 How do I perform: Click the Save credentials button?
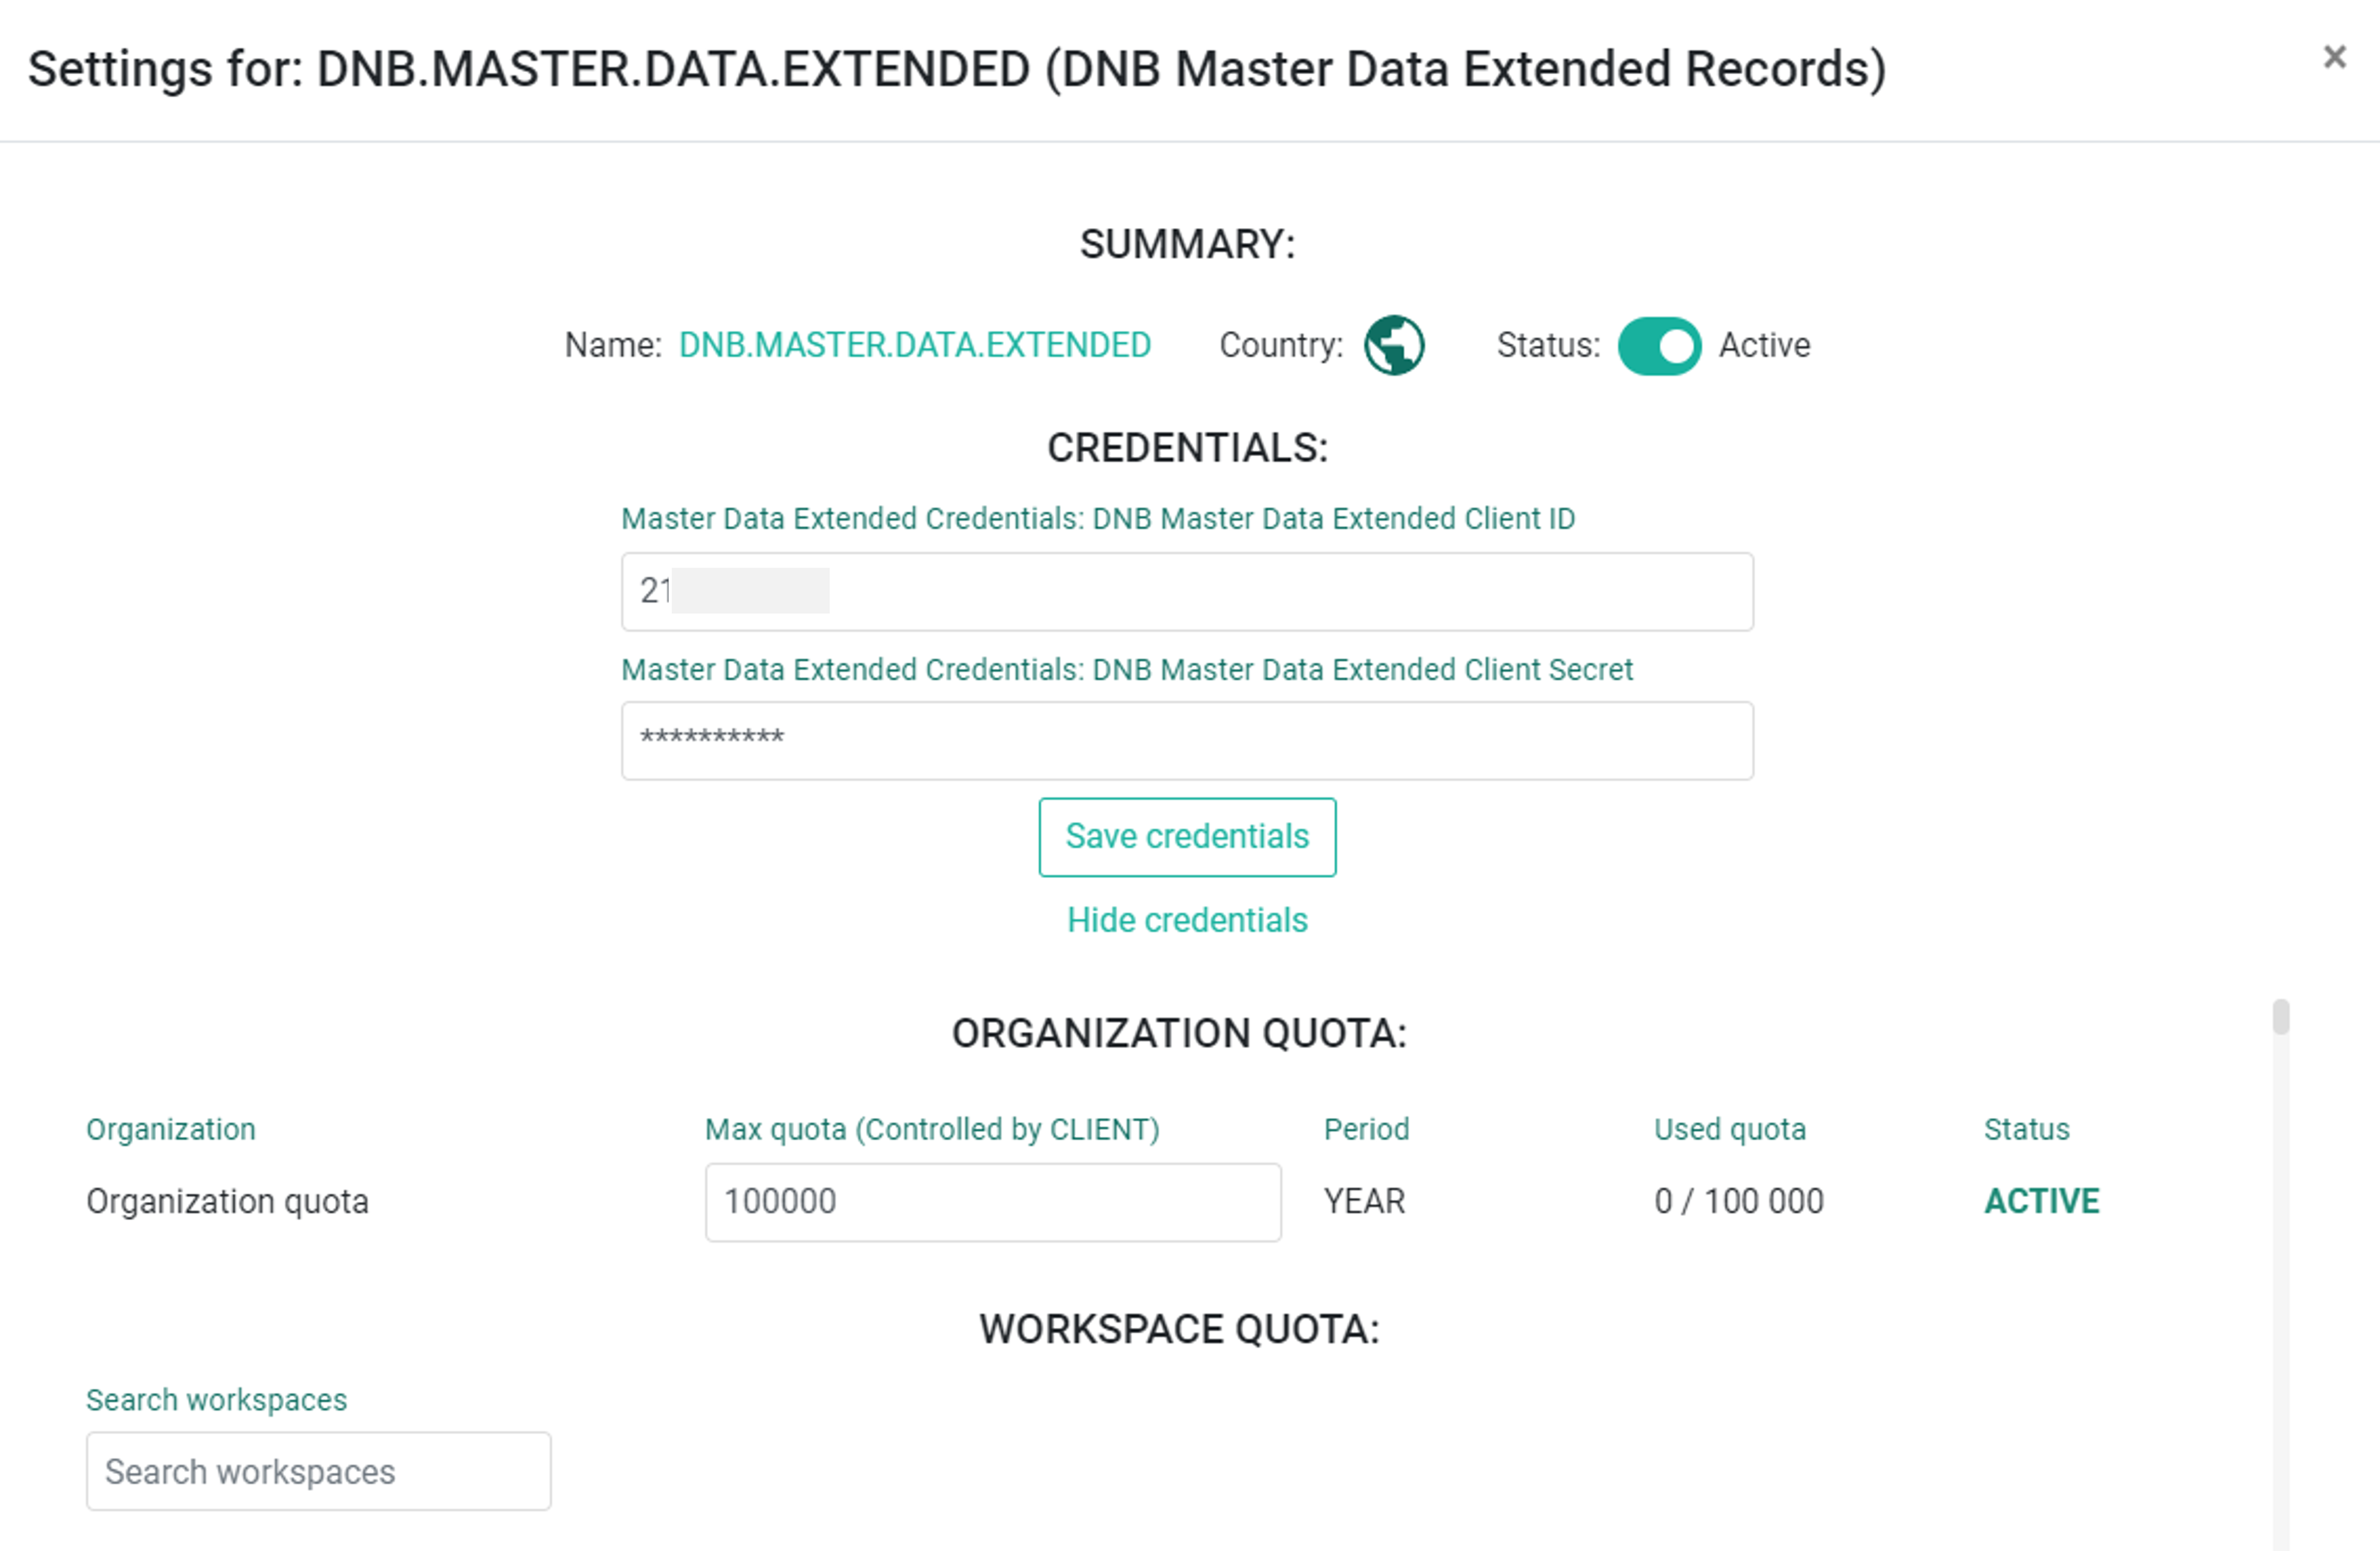click(1187, 836)
